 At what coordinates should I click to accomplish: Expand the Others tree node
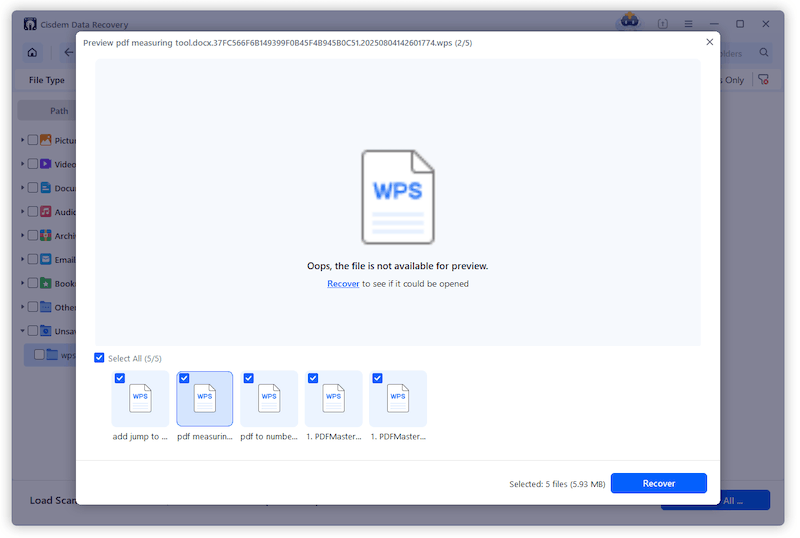(22, 307)
